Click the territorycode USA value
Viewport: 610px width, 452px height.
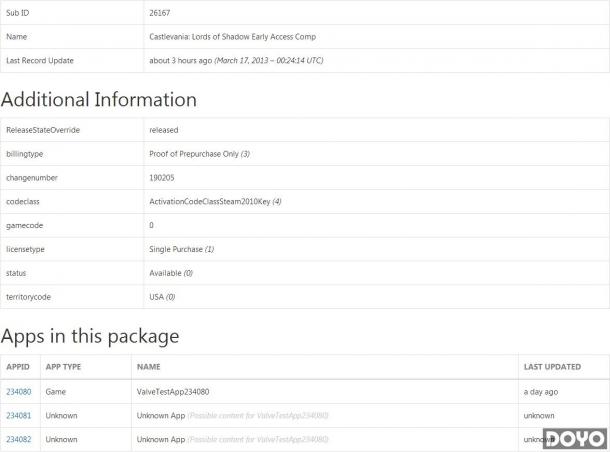162,297
